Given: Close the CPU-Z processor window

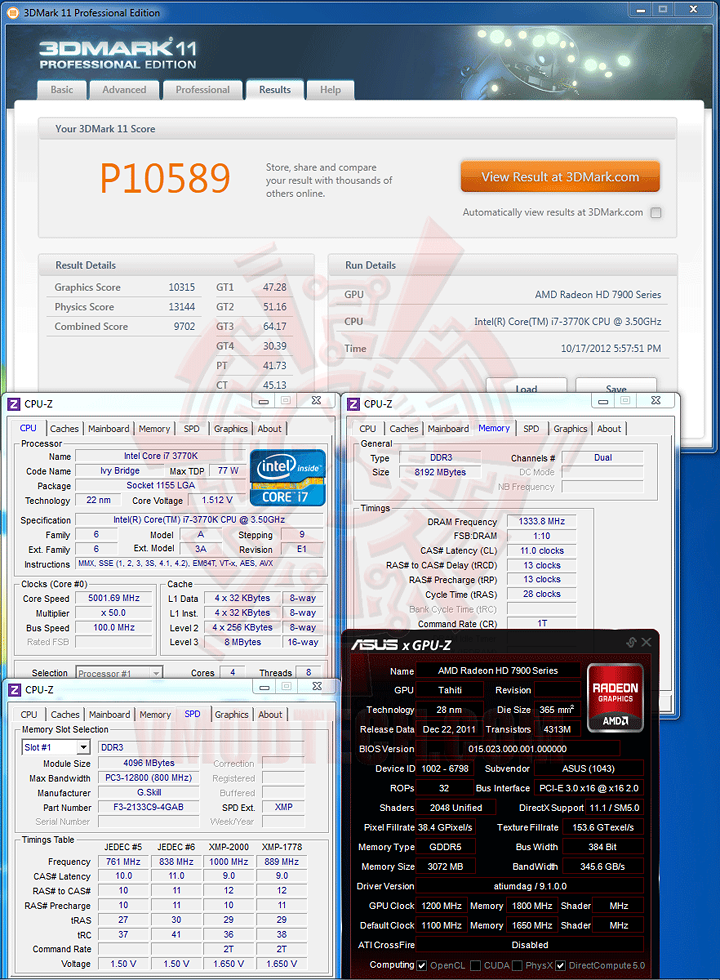Looking at the screenshot, I should coord(316,401).
